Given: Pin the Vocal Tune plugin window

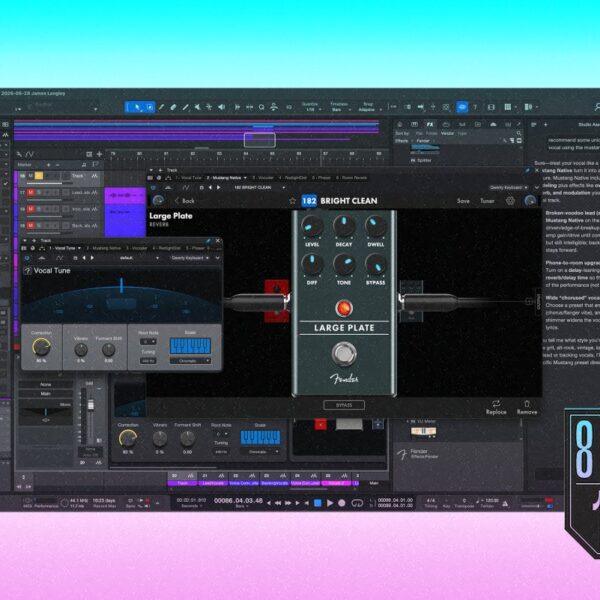Looking at the screenshot, I should (x=209, y=241).
